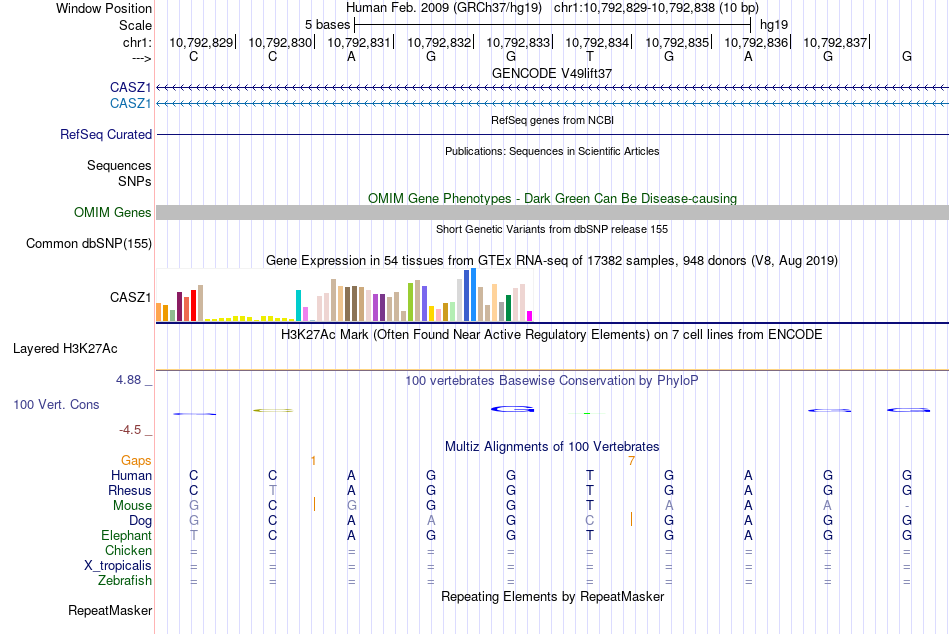
Task: Click the Sequences track label
Action: (x=119, y=165)
